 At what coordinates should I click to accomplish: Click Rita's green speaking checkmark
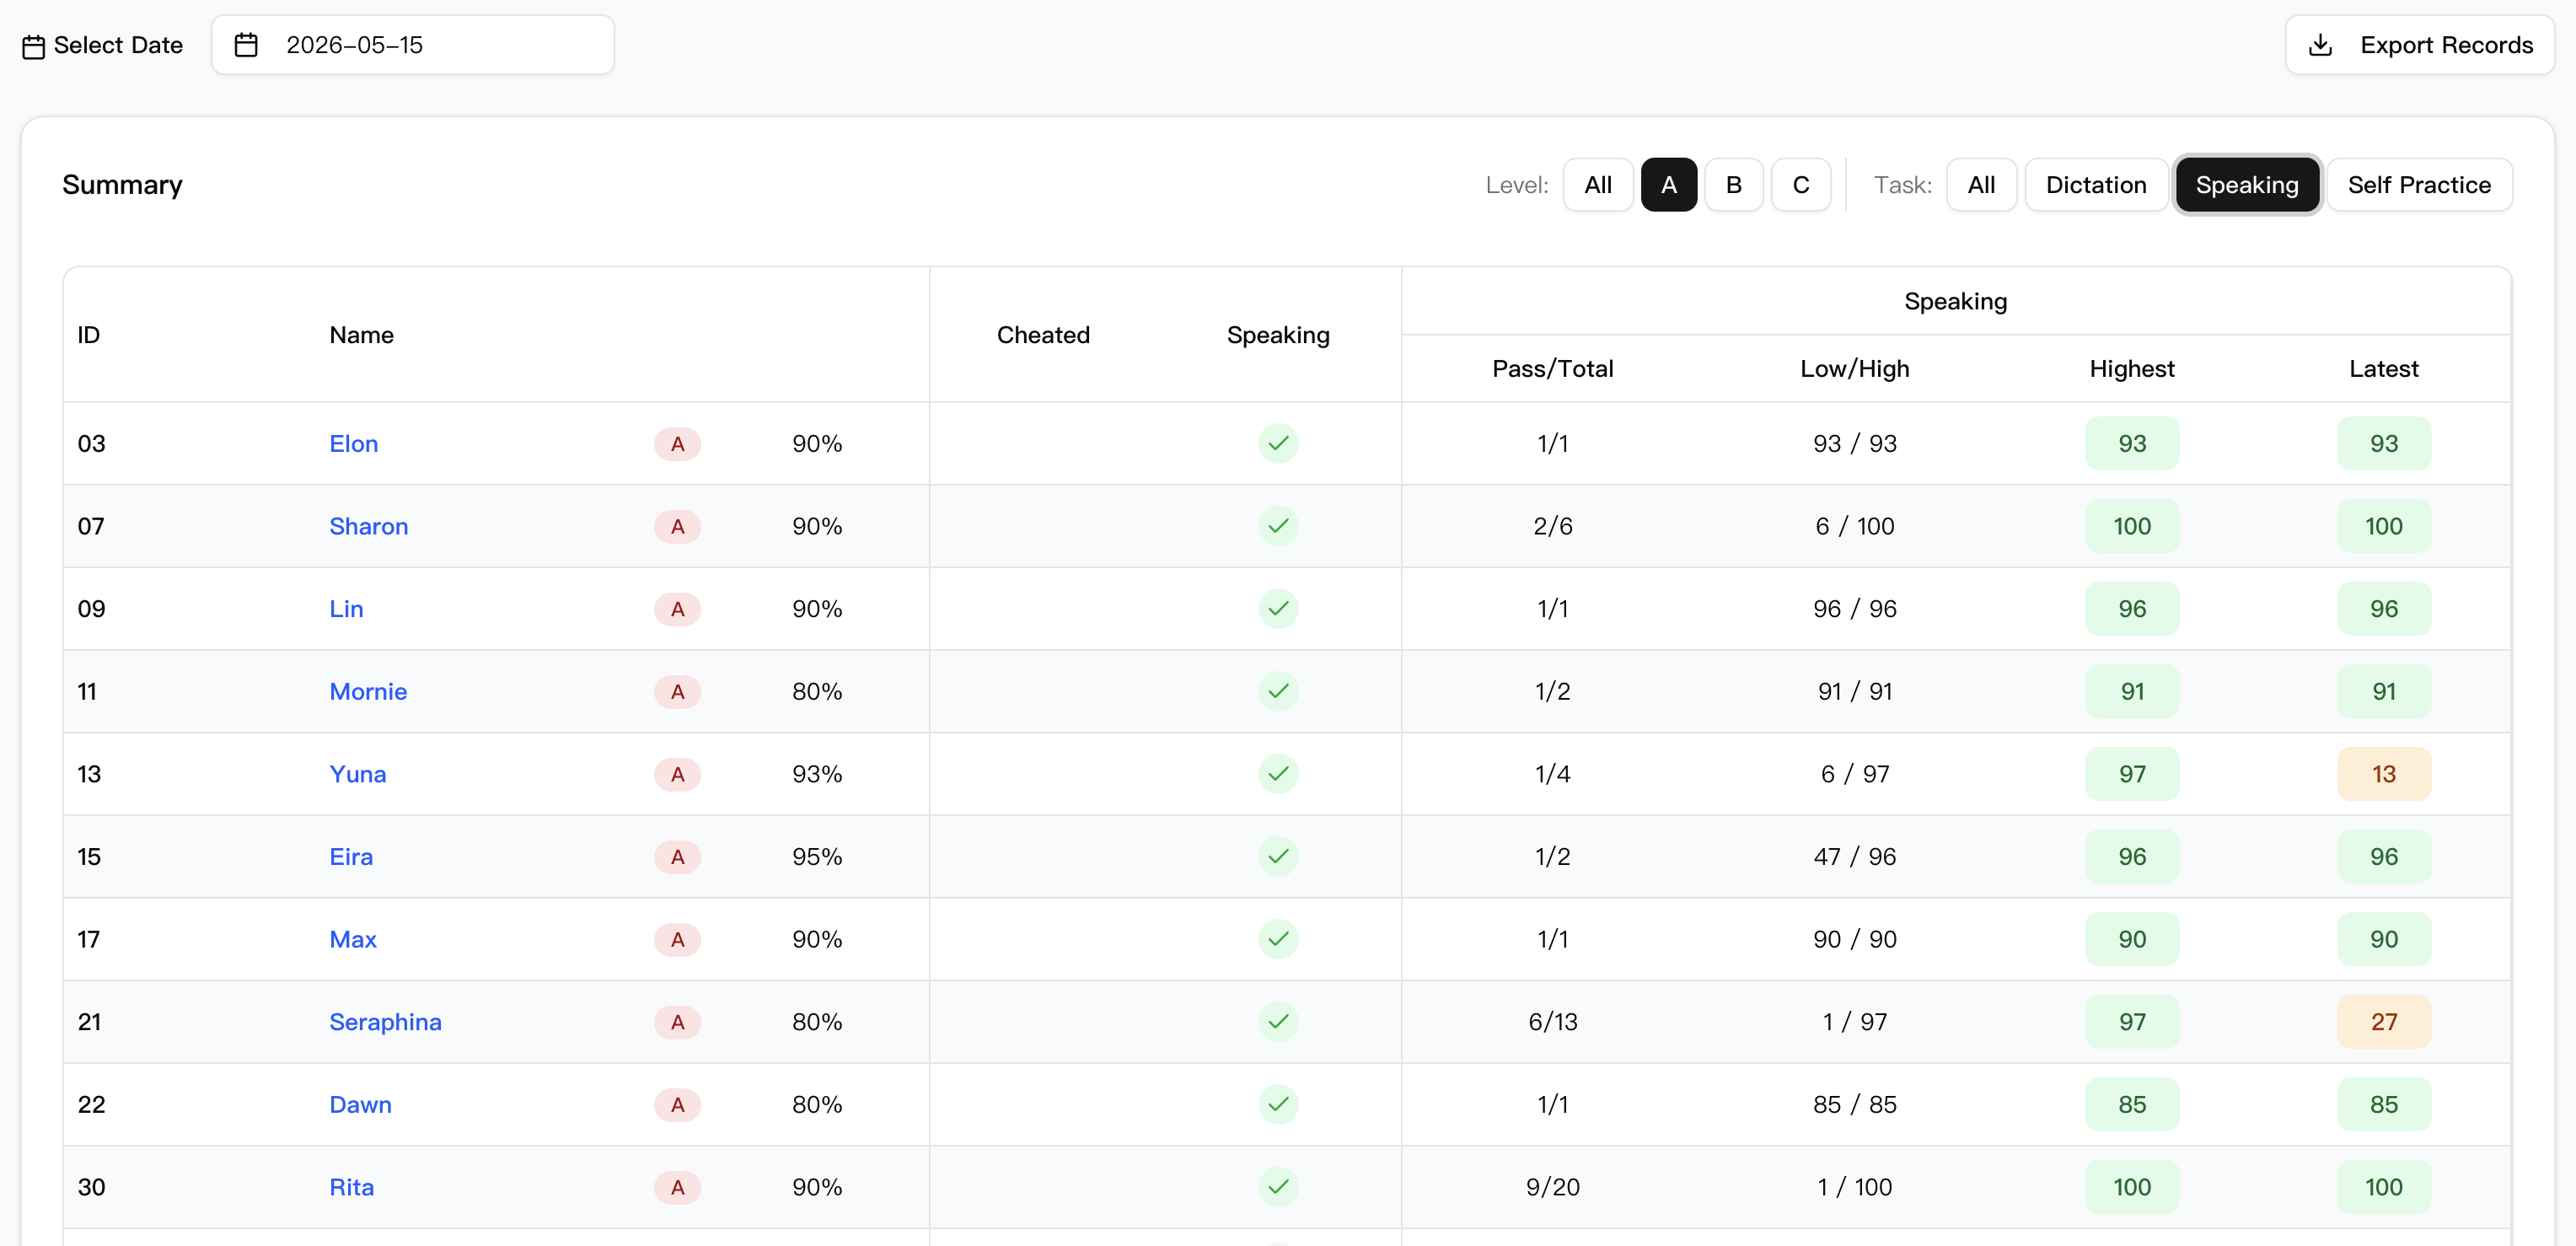click(1278, 1186)
